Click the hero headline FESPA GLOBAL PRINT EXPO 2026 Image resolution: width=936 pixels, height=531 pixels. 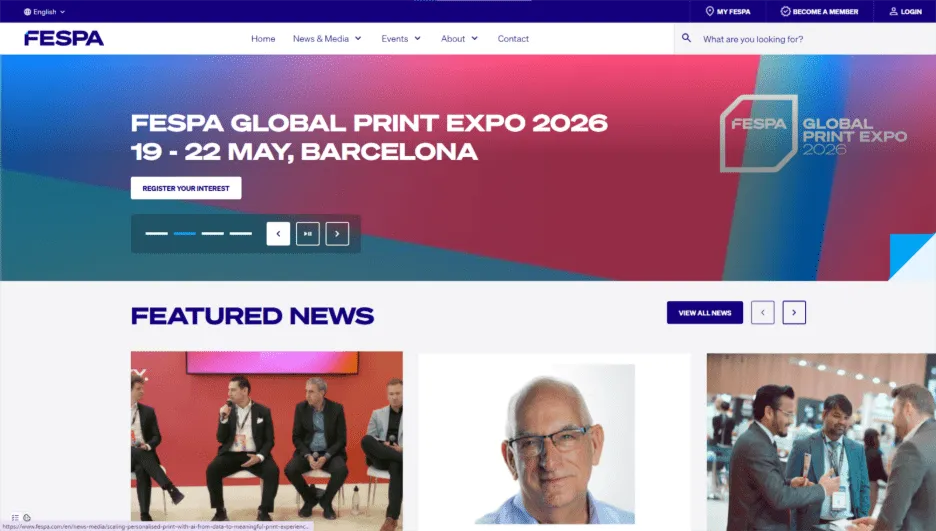pyautogui.click(x=369, y=123)
